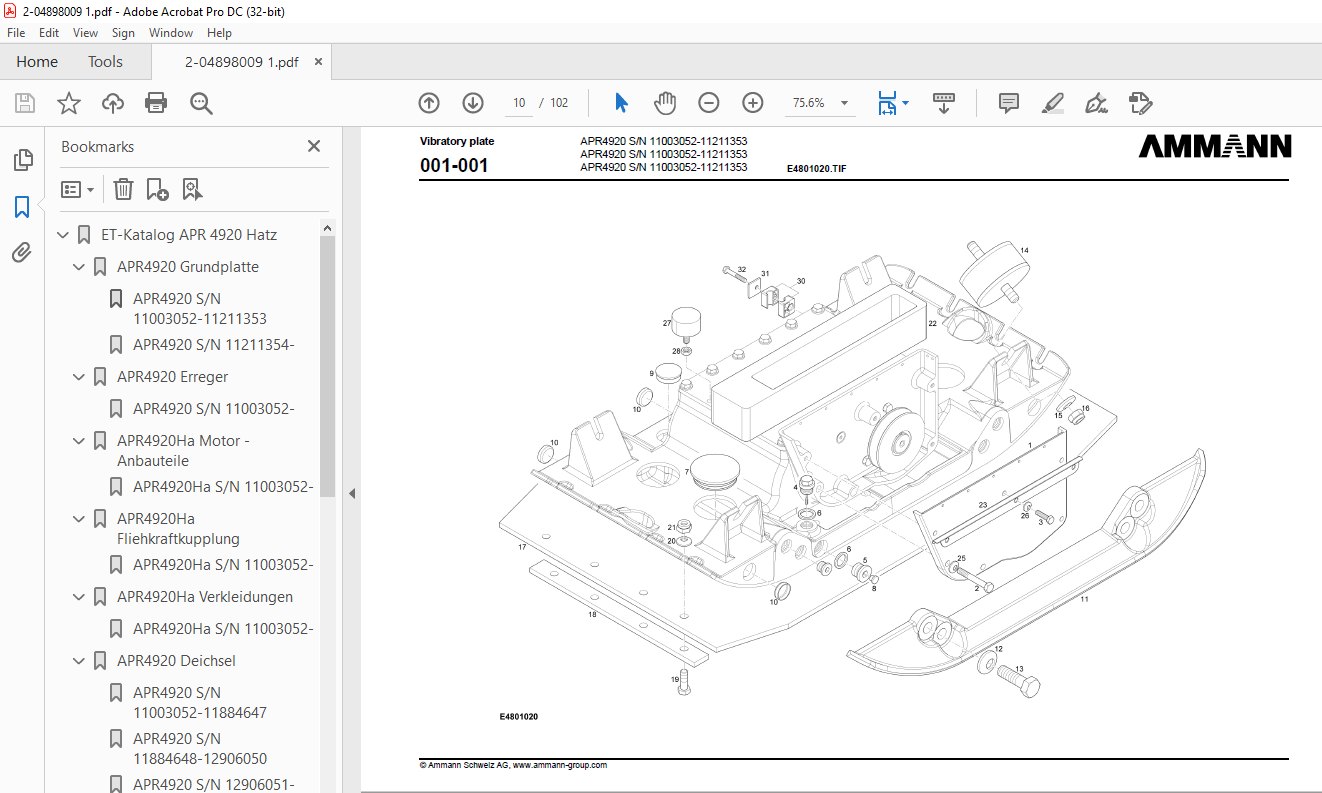Open the fit page options dropdown arrow
The height and width of the screenshot is (793, 1322).
pos(905,103)
